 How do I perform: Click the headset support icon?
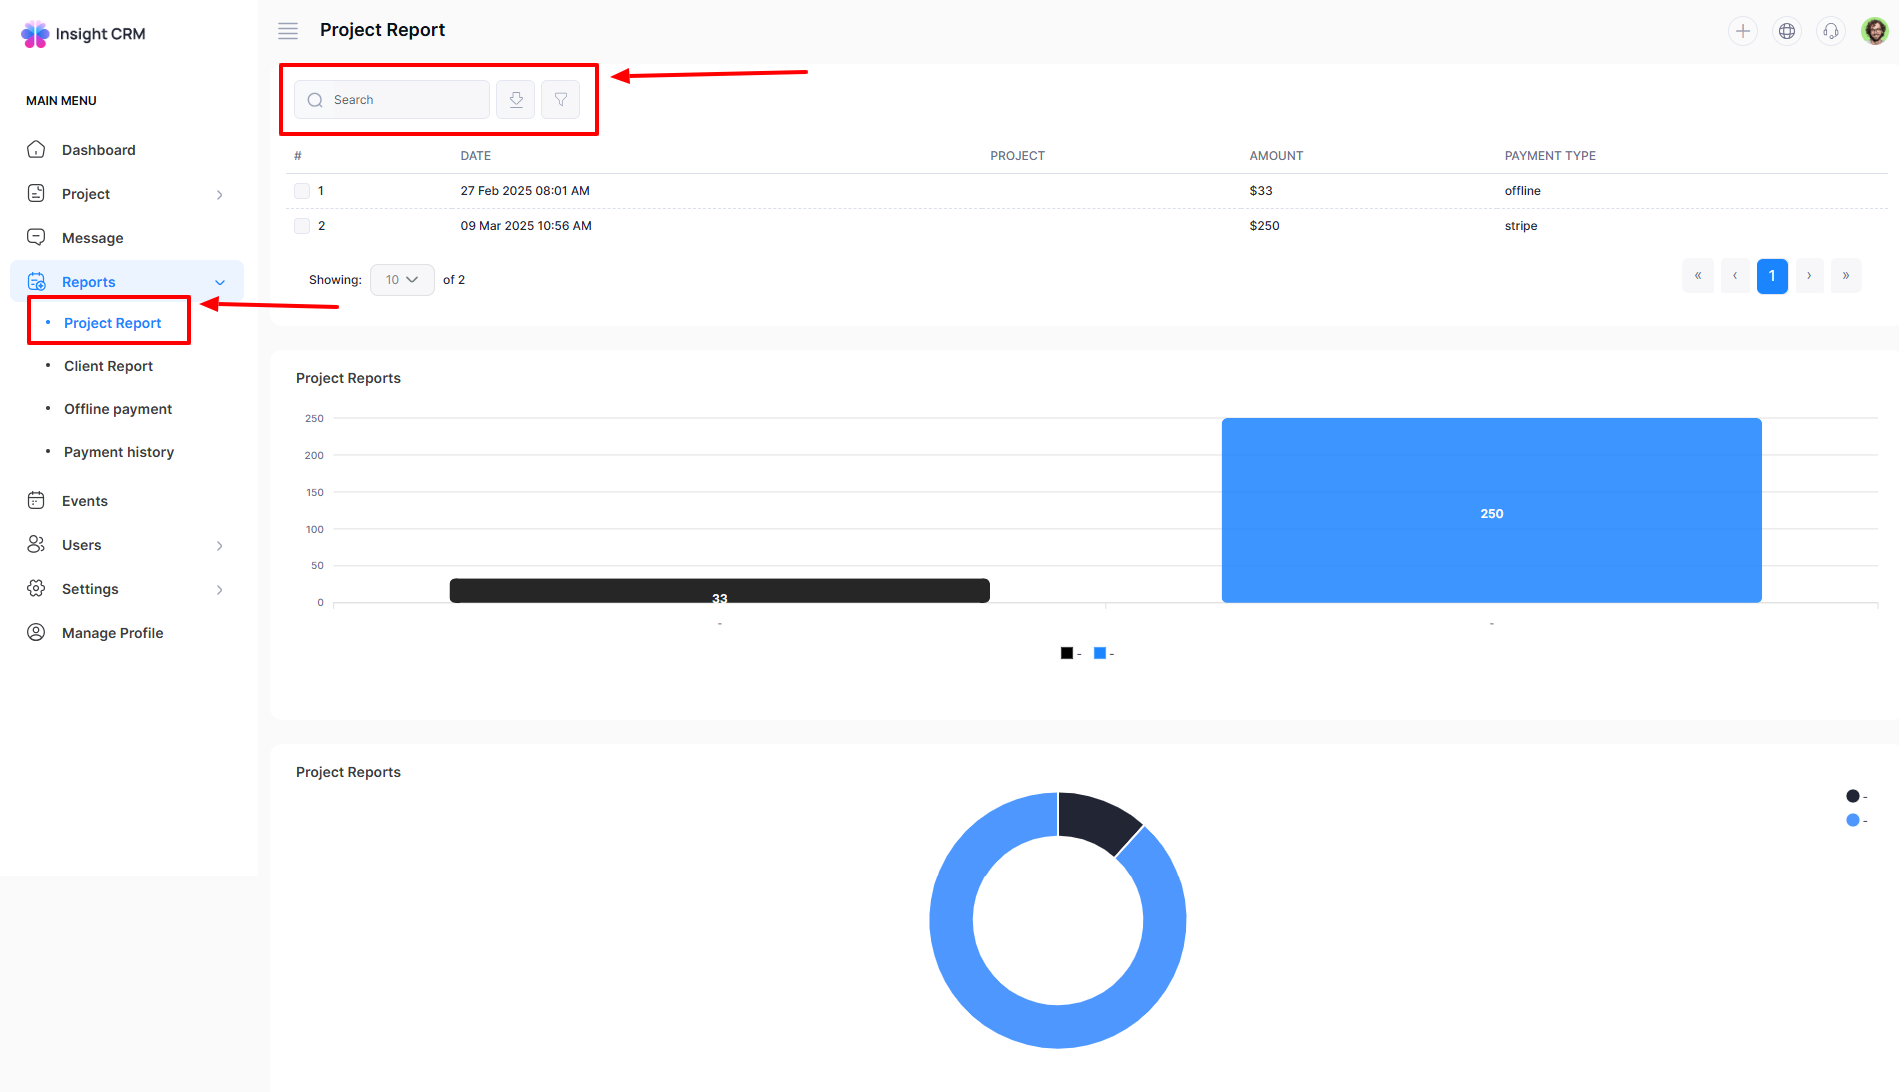click(1830, 31)
